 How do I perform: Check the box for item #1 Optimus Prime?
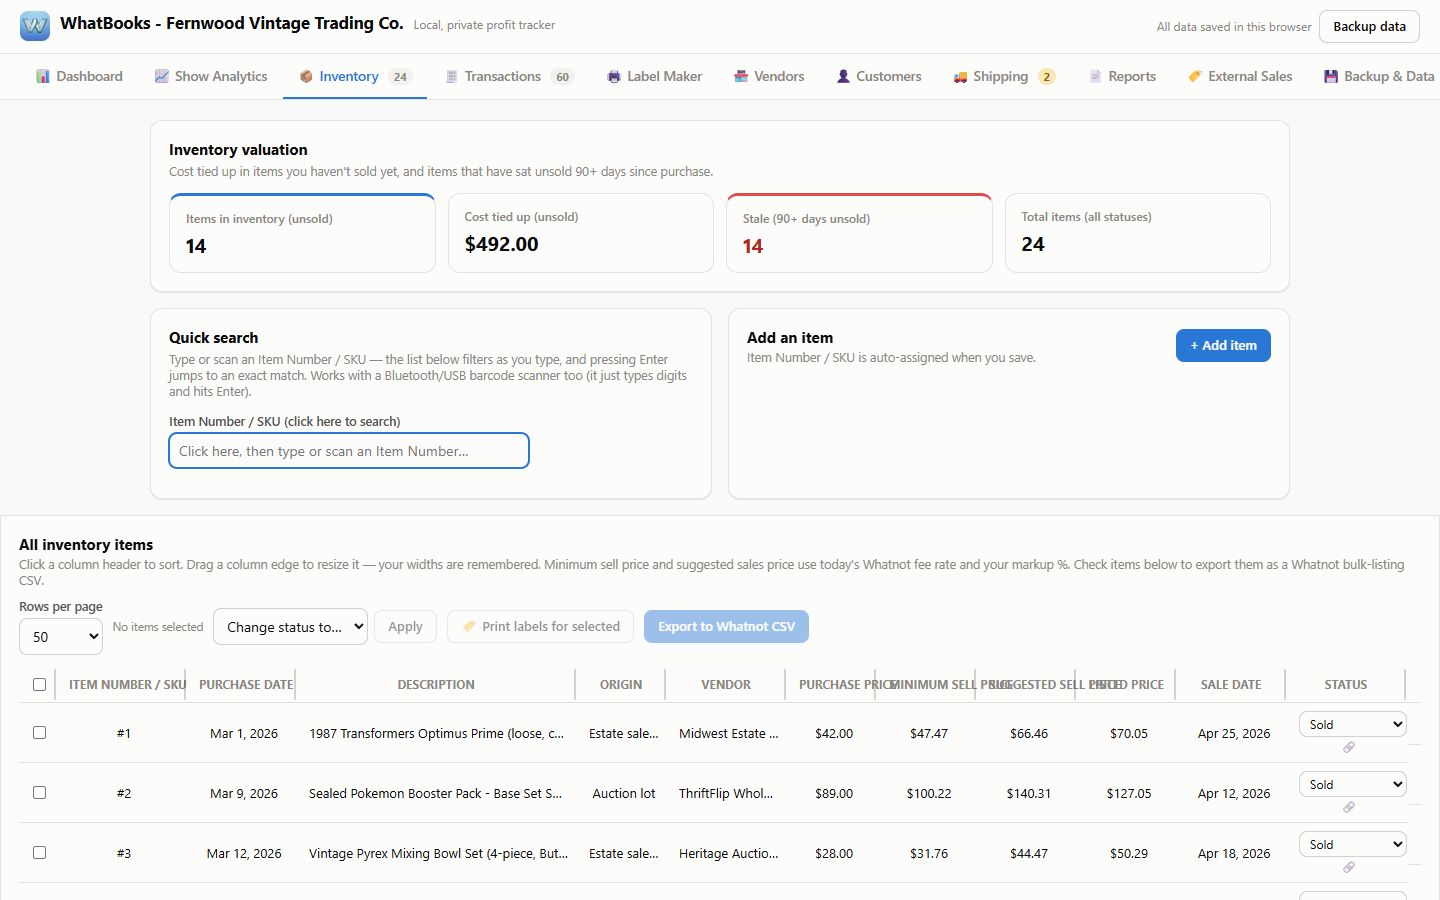[x=39, y=733]
